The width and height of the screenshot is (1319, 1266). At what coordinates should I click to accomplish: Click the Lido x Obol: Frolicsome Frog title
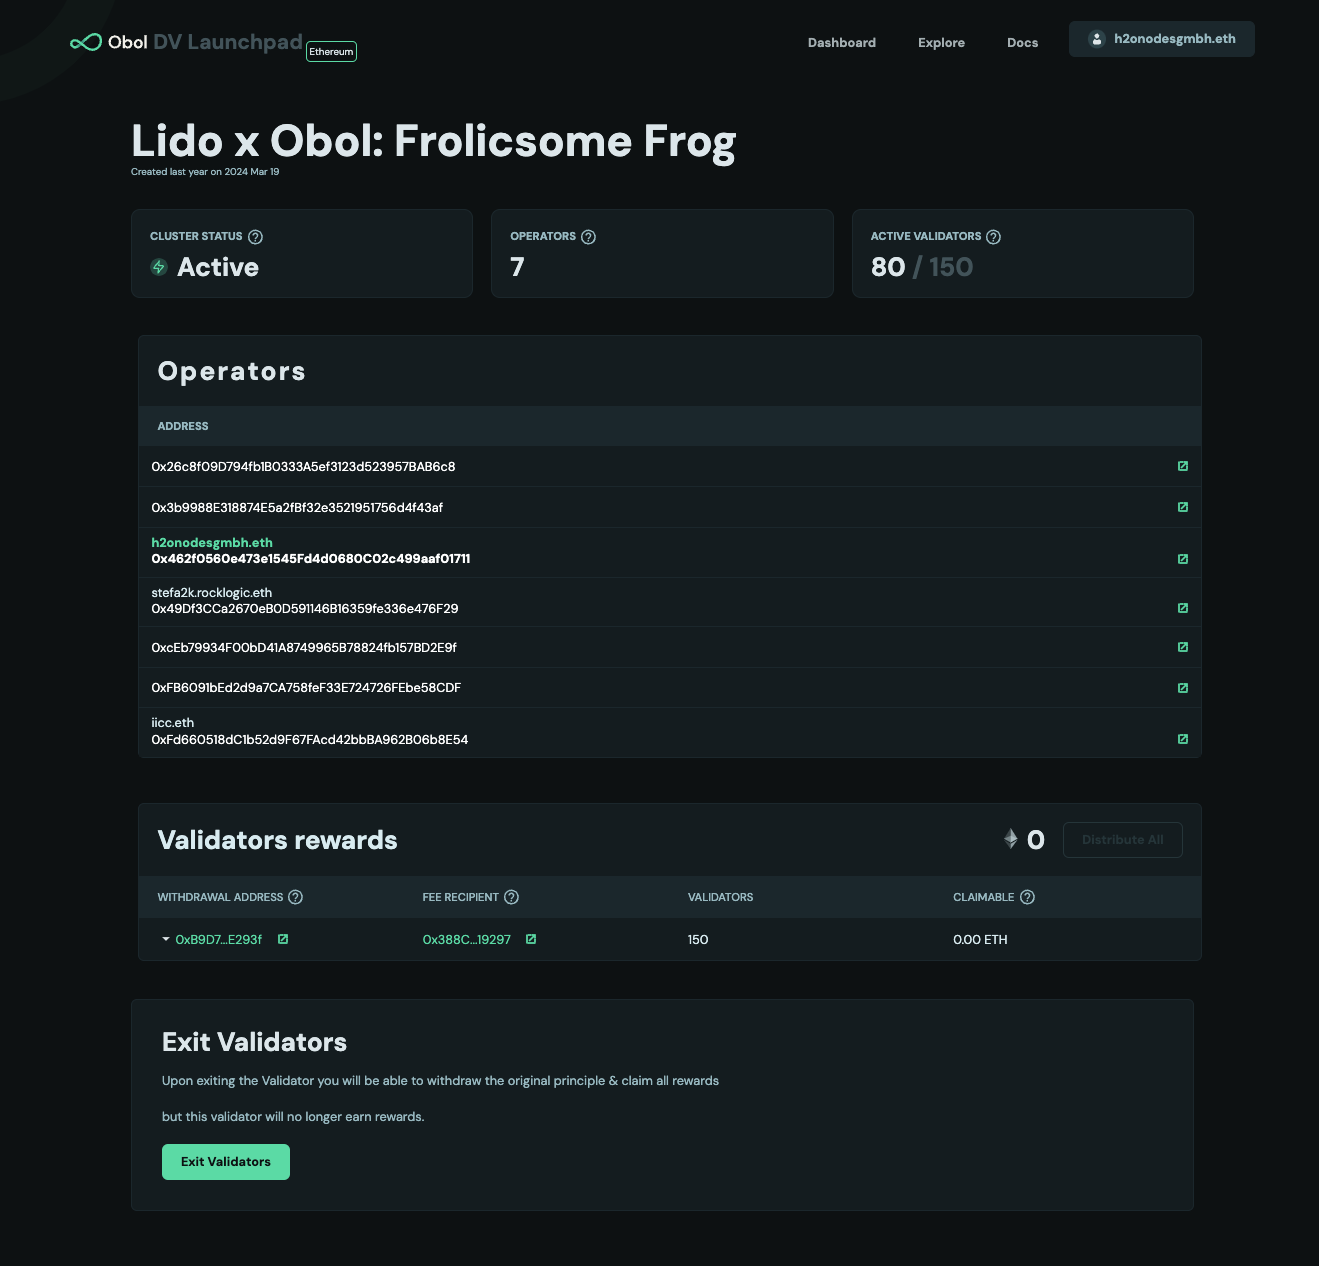(x=434, y=141)
